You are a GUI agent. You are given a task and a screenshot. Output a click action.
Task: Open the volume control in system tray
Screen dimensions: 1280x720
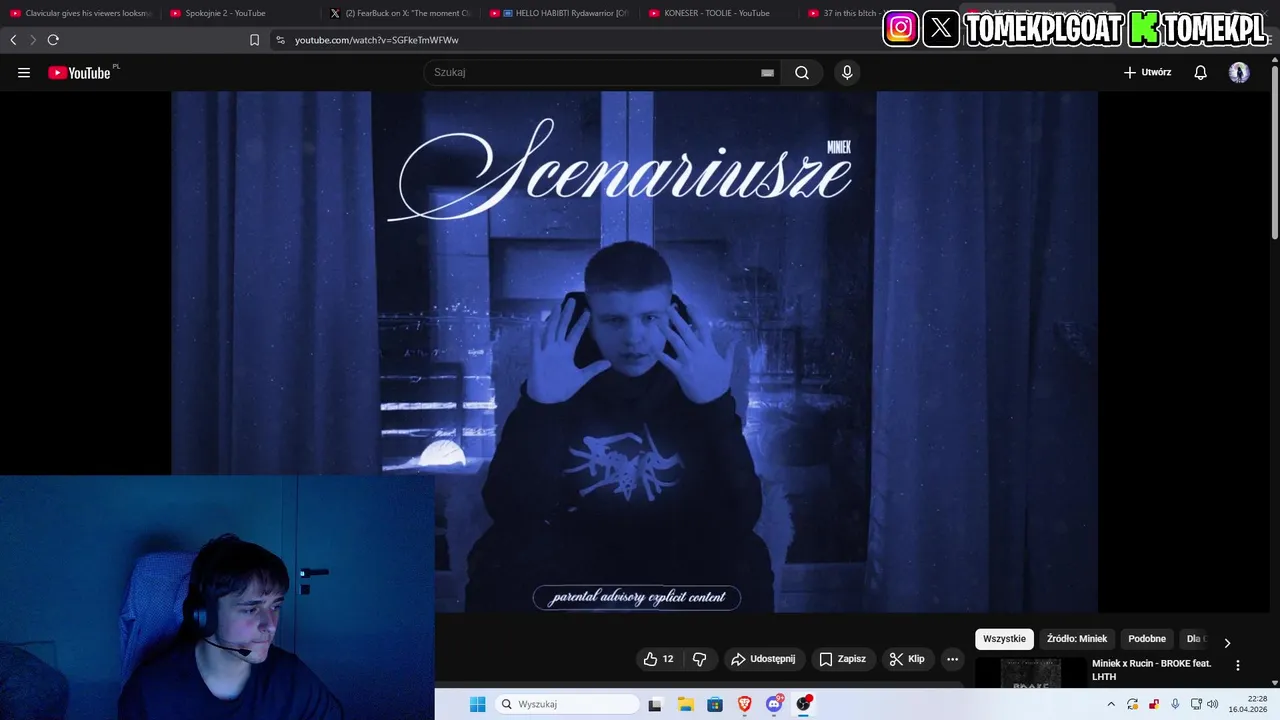pos(1213,704)
